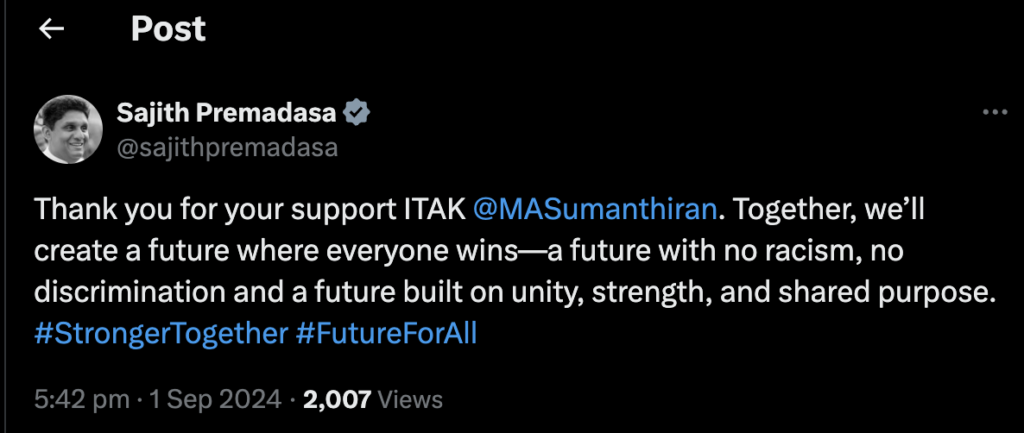Click the Post heading
1024x433 pixels.
(x=168, y=29)
